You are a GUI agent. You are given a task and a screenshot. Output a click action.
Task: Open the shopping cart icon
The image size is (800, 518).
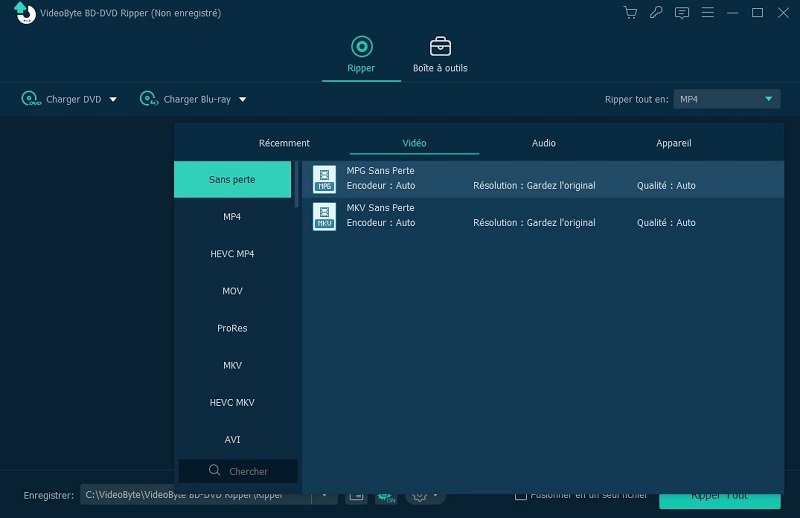631,13
